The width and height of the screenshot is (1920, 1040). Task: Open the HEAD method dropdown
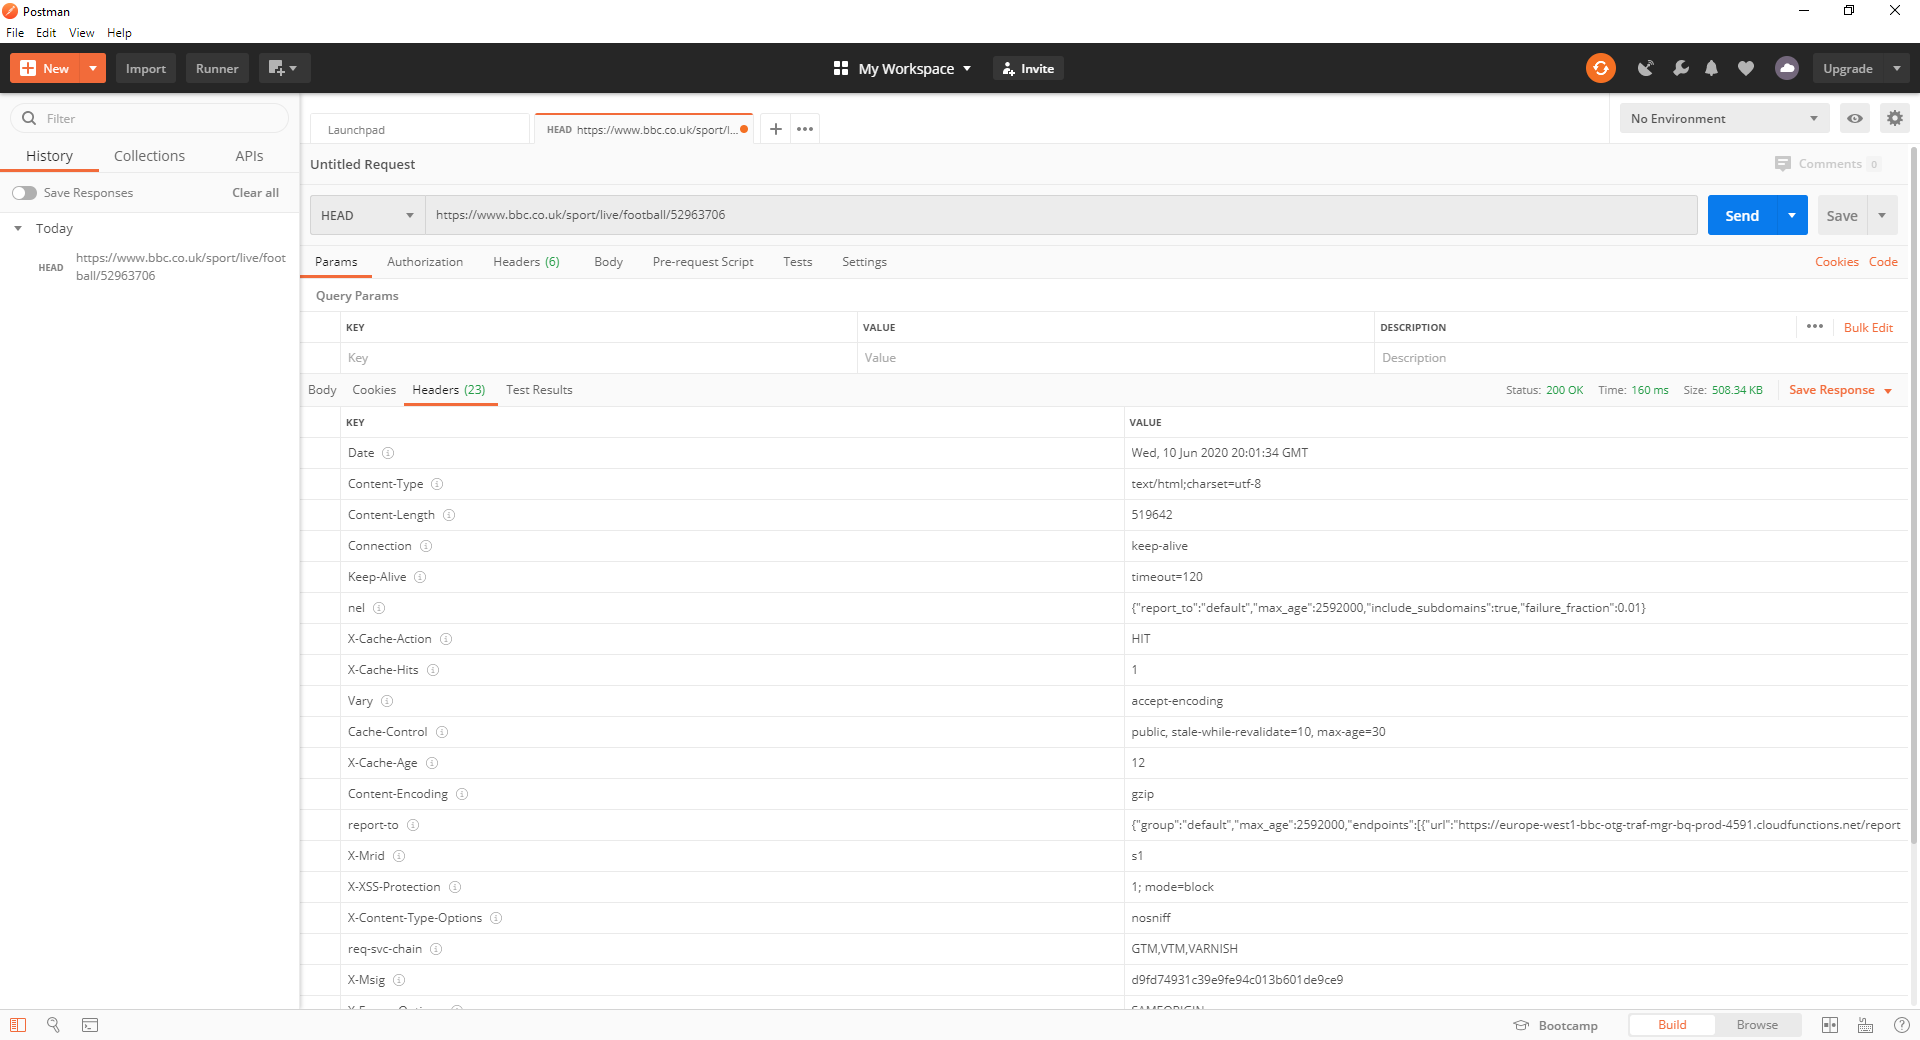pyautogui.click(x=368, y=215)
